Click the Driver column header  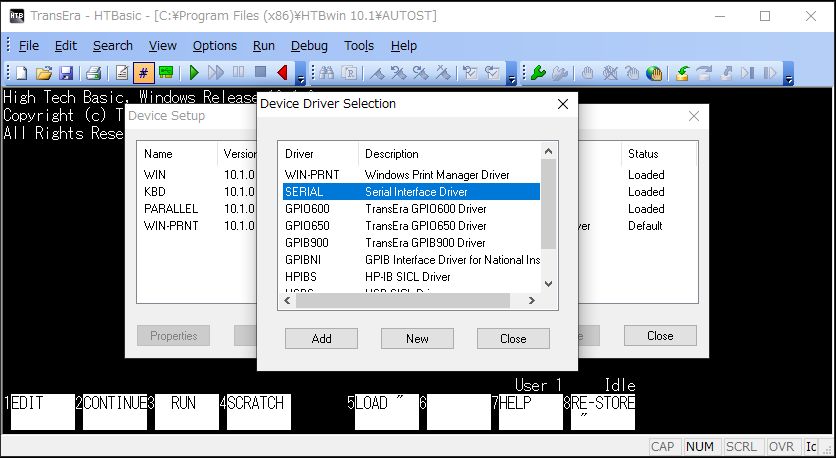318,154
